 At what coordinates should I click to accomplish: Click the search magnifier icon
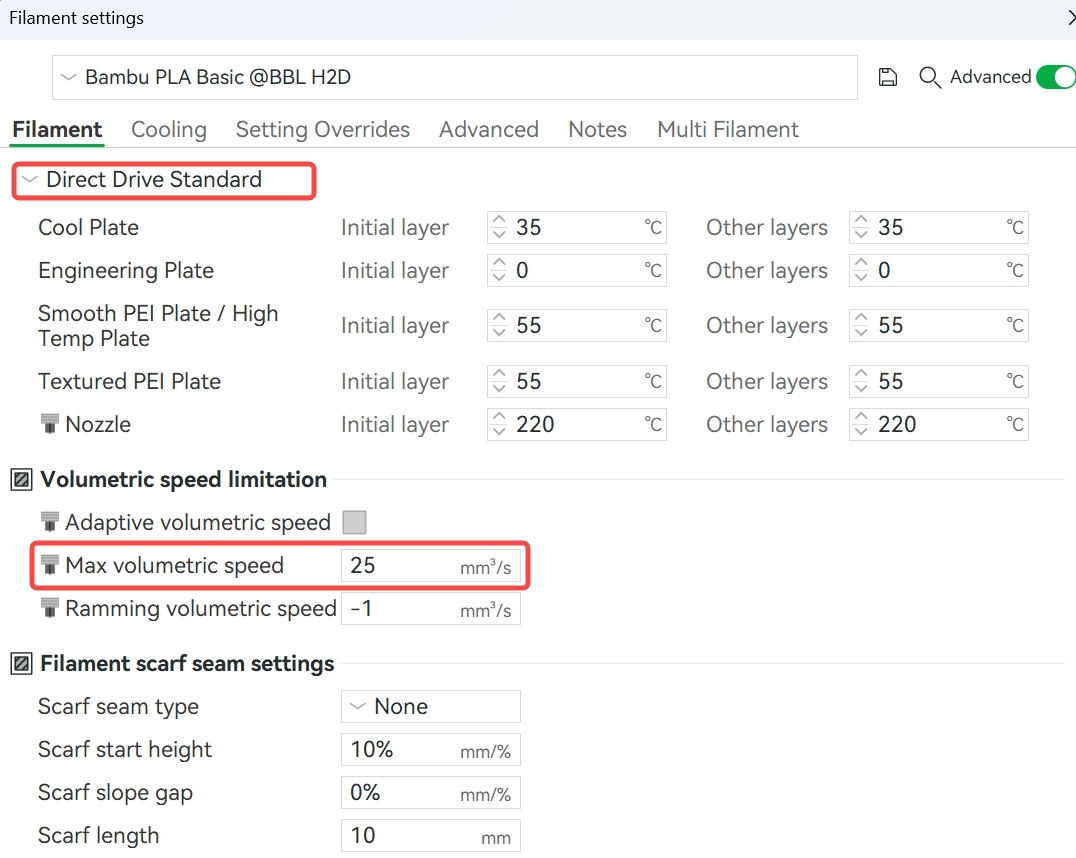pos(930,78)
